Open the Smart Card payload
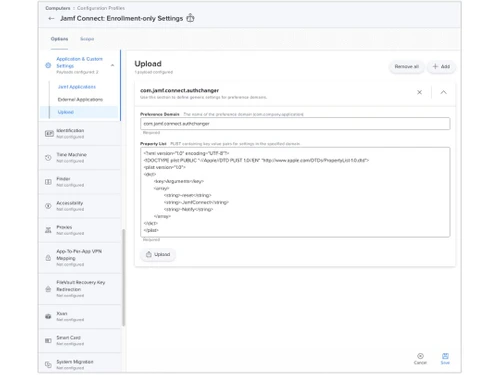The height and width of the screenshot is (375, 500). coord(80,340)
